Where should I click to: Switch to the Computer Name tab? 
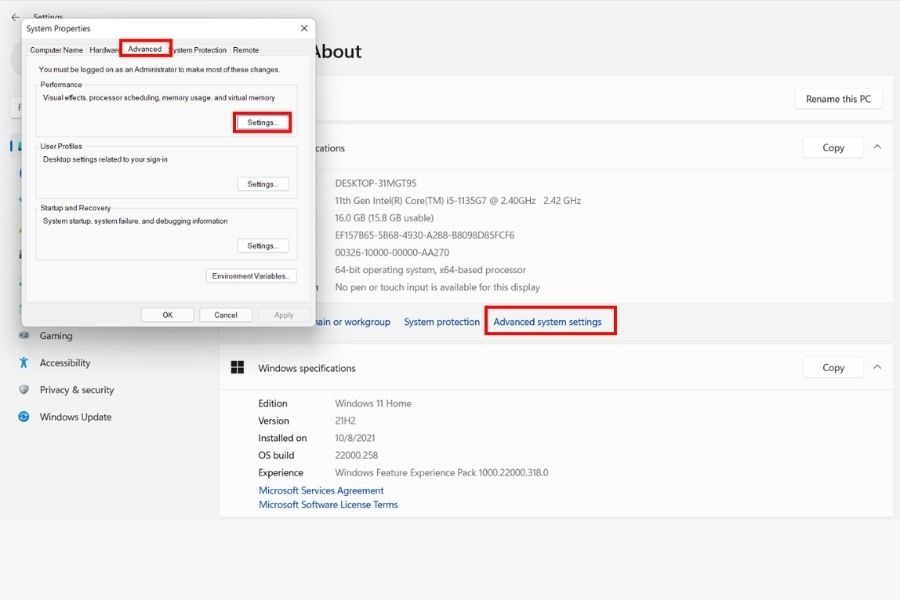tap(56, 48)
